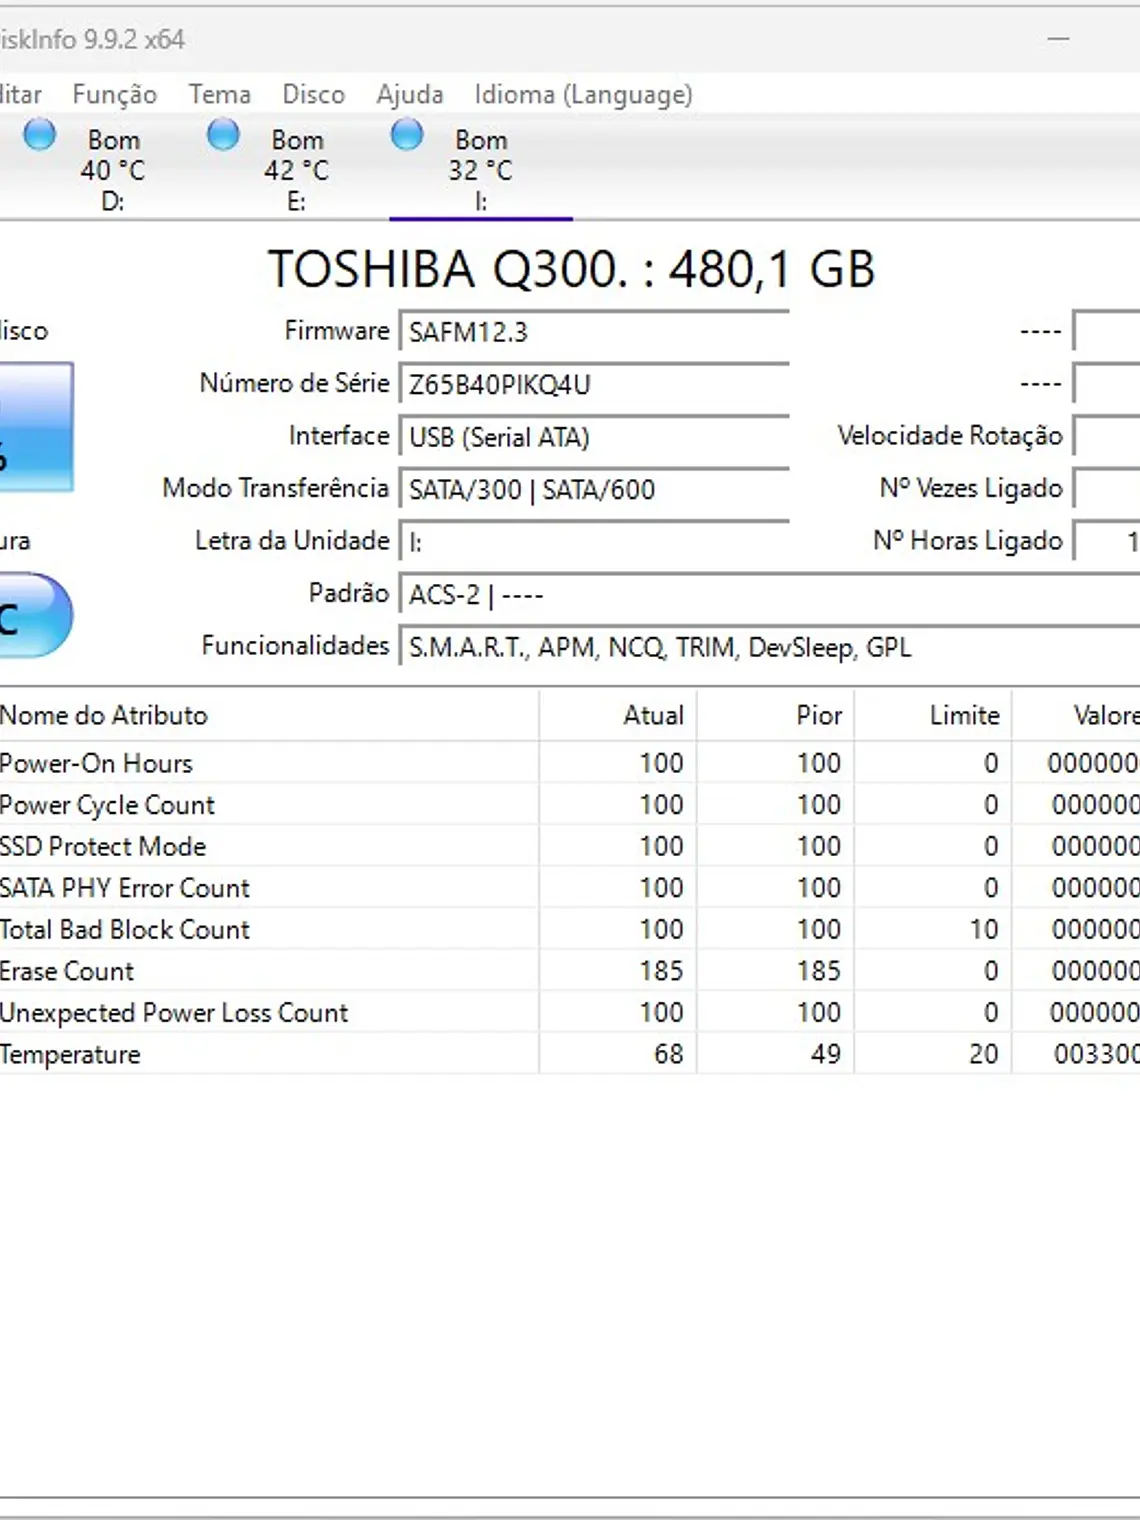Click the Letra da Unidade field I:

click(x=594, y=542)
